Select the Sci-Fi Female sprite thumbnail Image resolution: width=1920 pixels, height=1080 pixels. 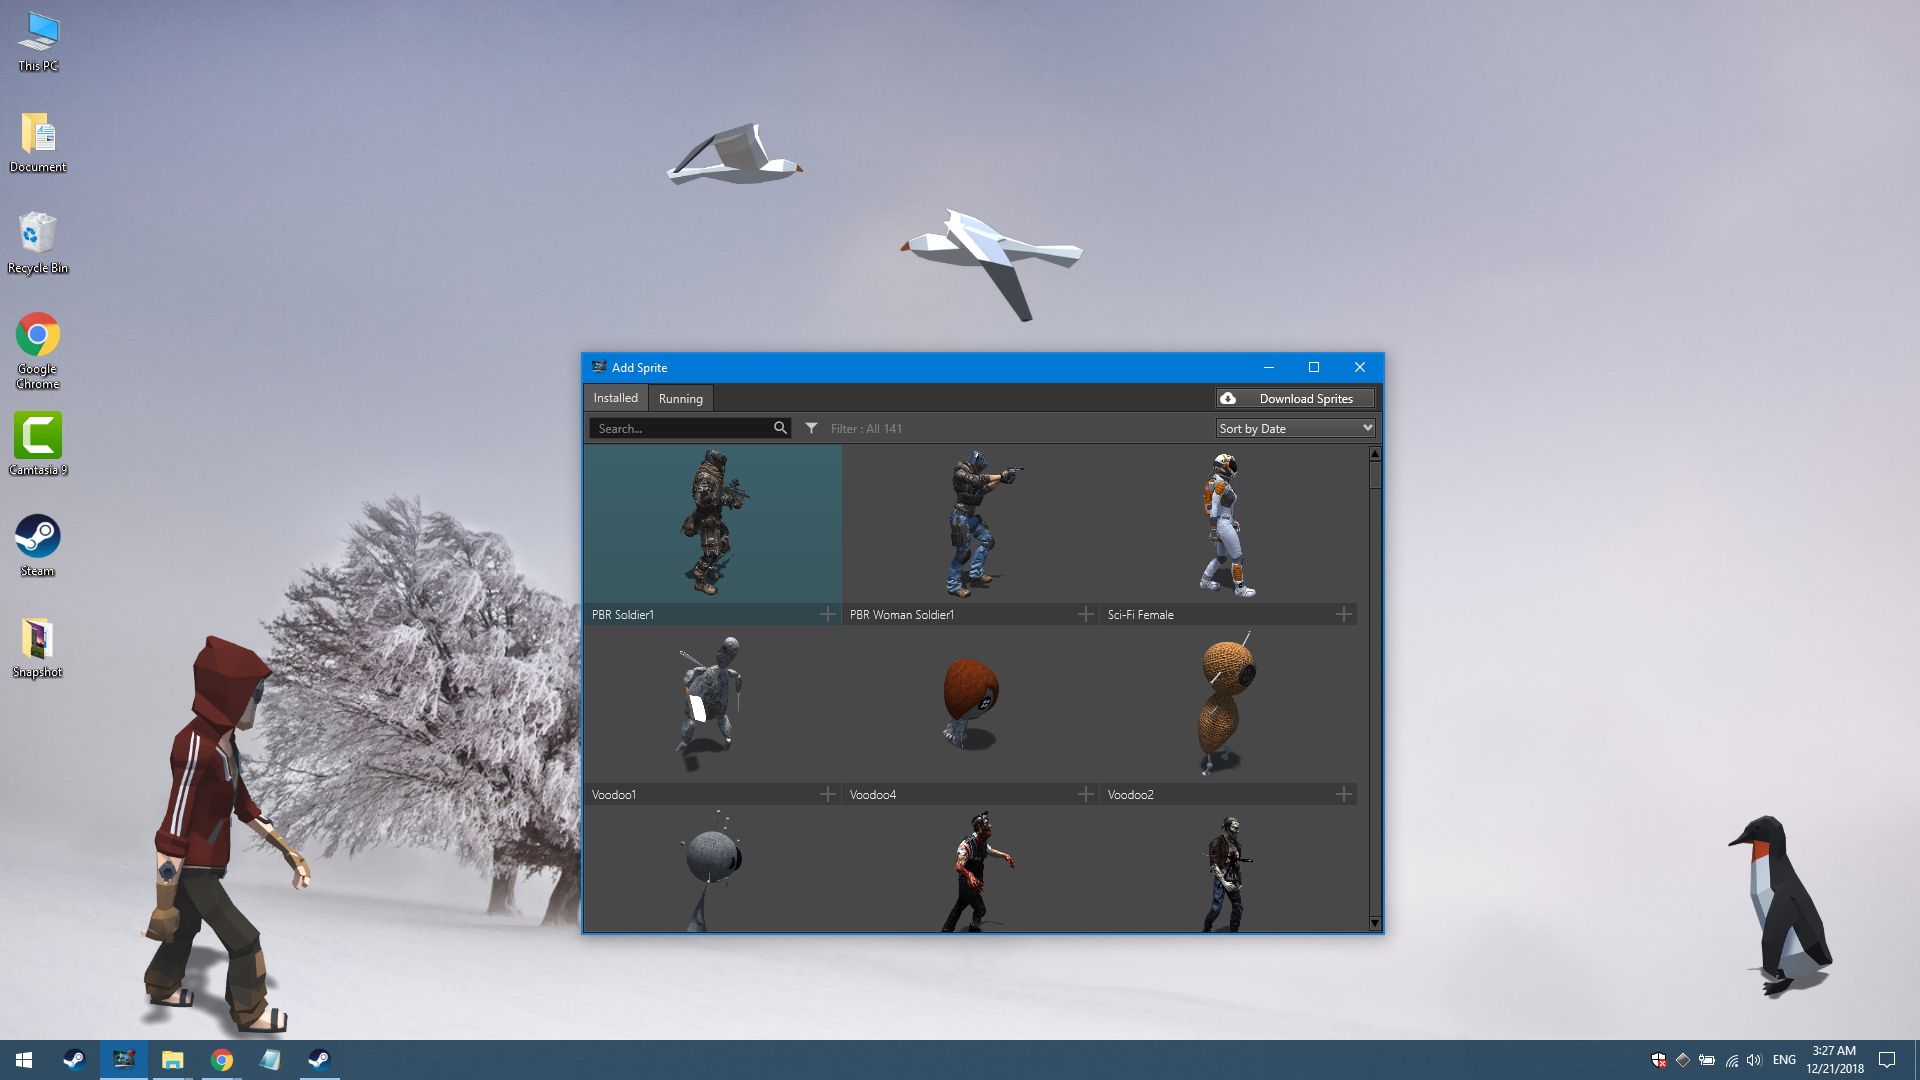(1227, 524)
